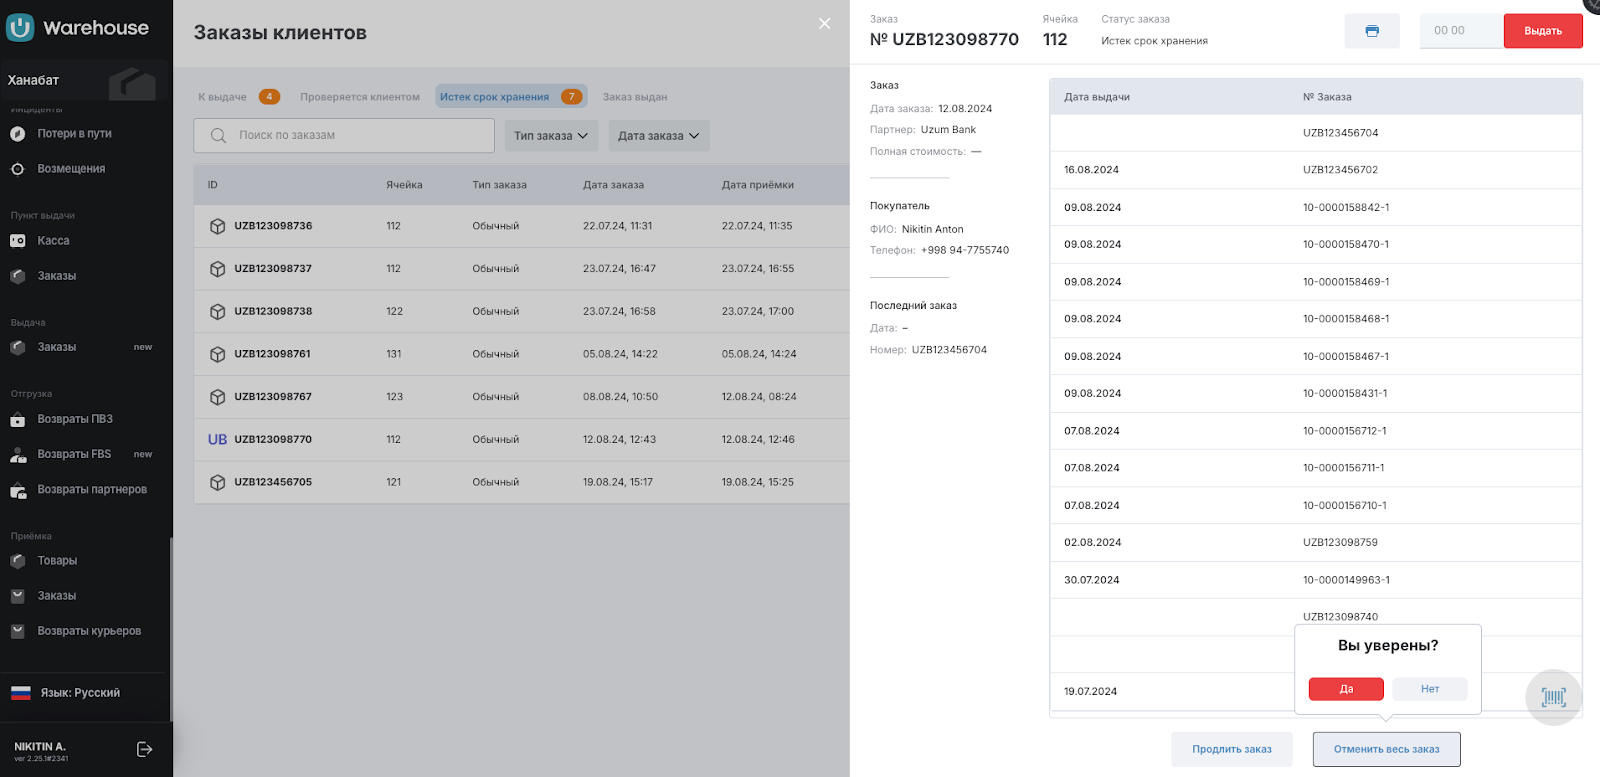Click the box icon for order UZB123098736
Image resolution: width=1600 pixels, height=777 pixels.
point(217,226)
